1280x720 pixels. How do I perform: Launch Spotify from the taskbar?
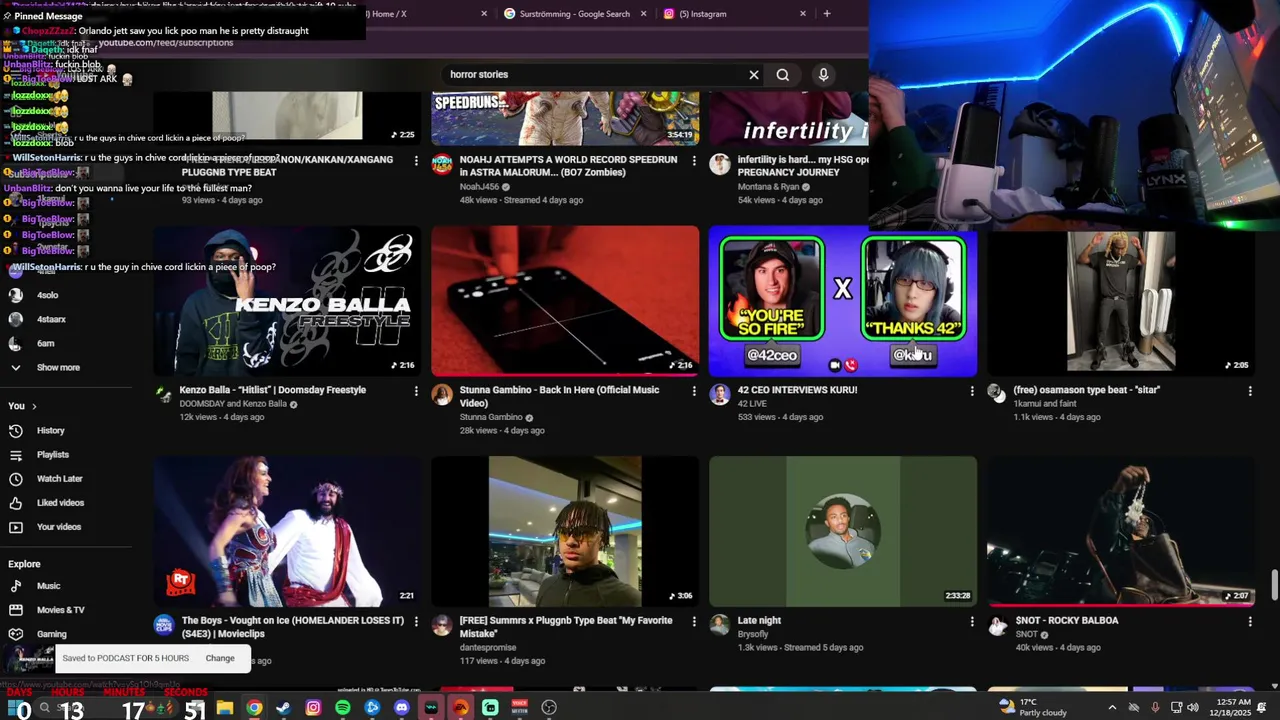[x=343, y=708]
